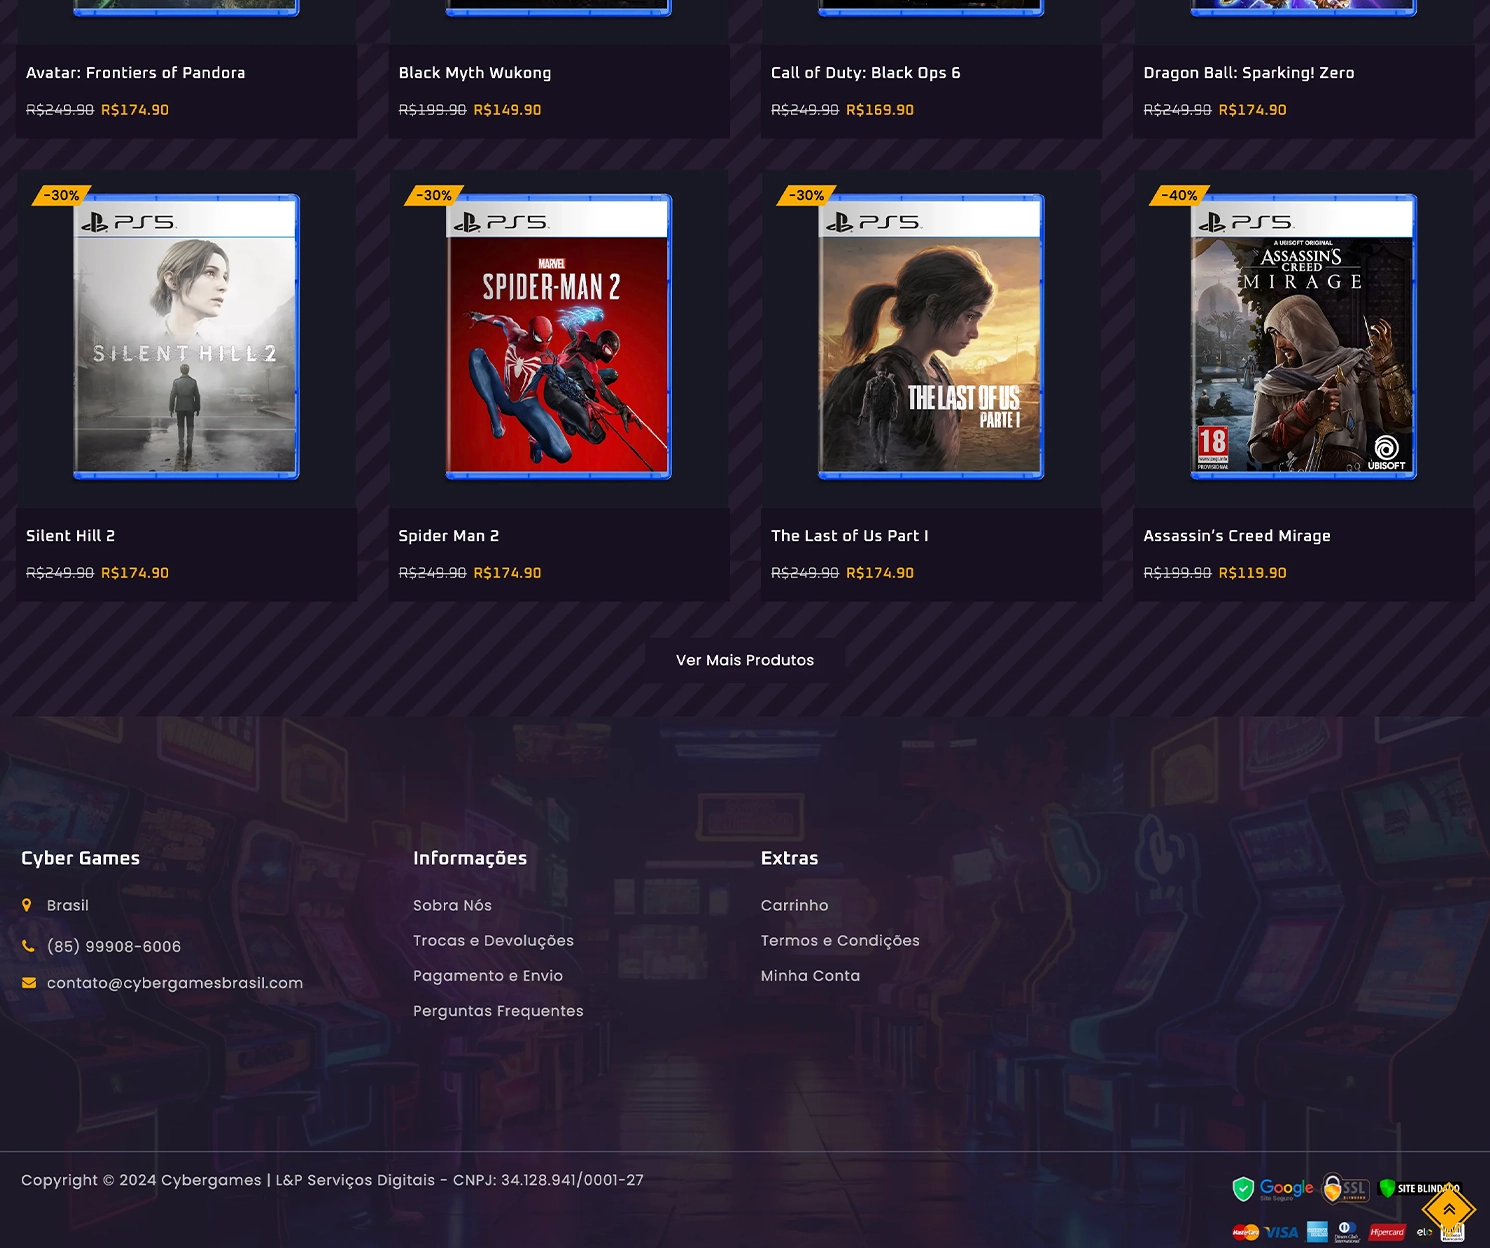
Task: Open Pagamento e Envio footer link
Action: [x=488, y=975]
